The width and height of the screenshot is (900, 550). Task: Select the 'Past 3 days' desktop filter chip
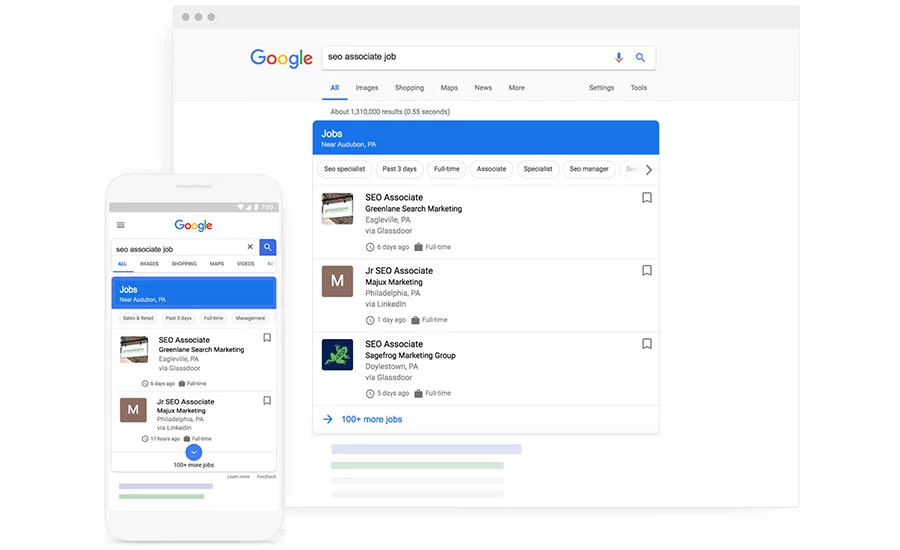tap(399, 169)
